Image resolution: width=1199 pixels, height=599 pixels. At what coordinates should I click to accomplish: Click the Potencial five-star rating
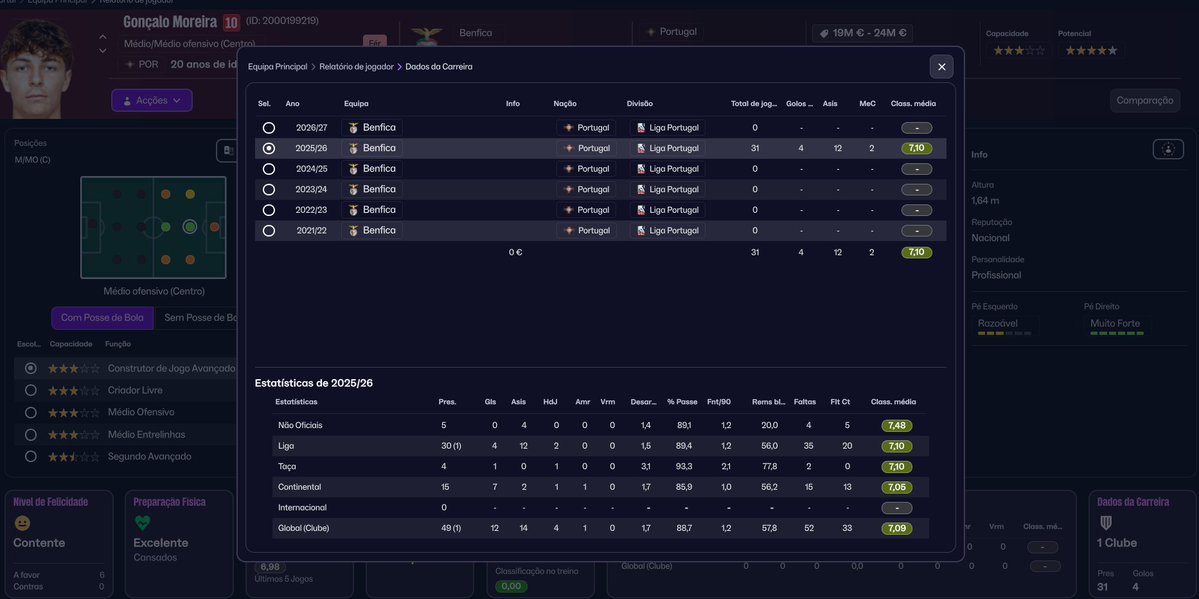click(x=1091, y=50)
